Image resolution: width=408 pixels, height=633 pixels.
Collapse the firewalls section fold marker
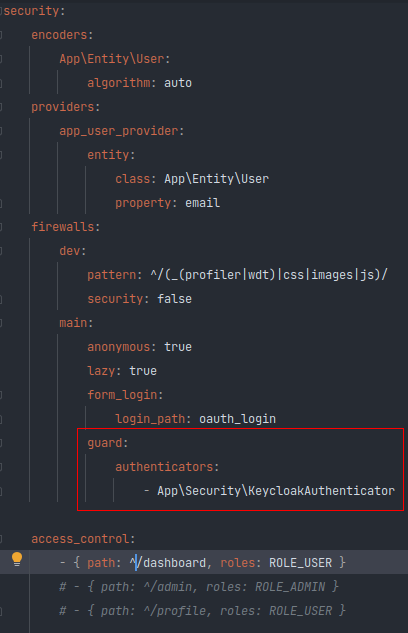pos(1,227)
